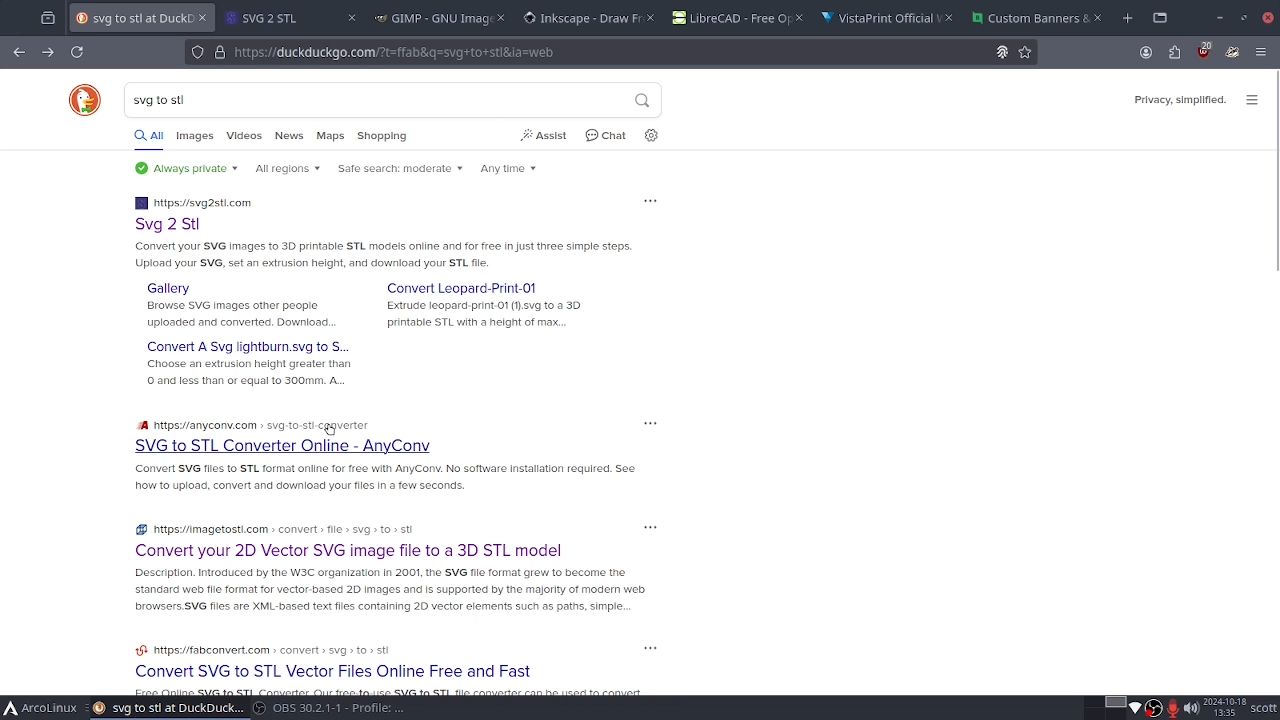1280x720 pixels.
Task: Open the search settings gear icon
Action: click(651, 136)
